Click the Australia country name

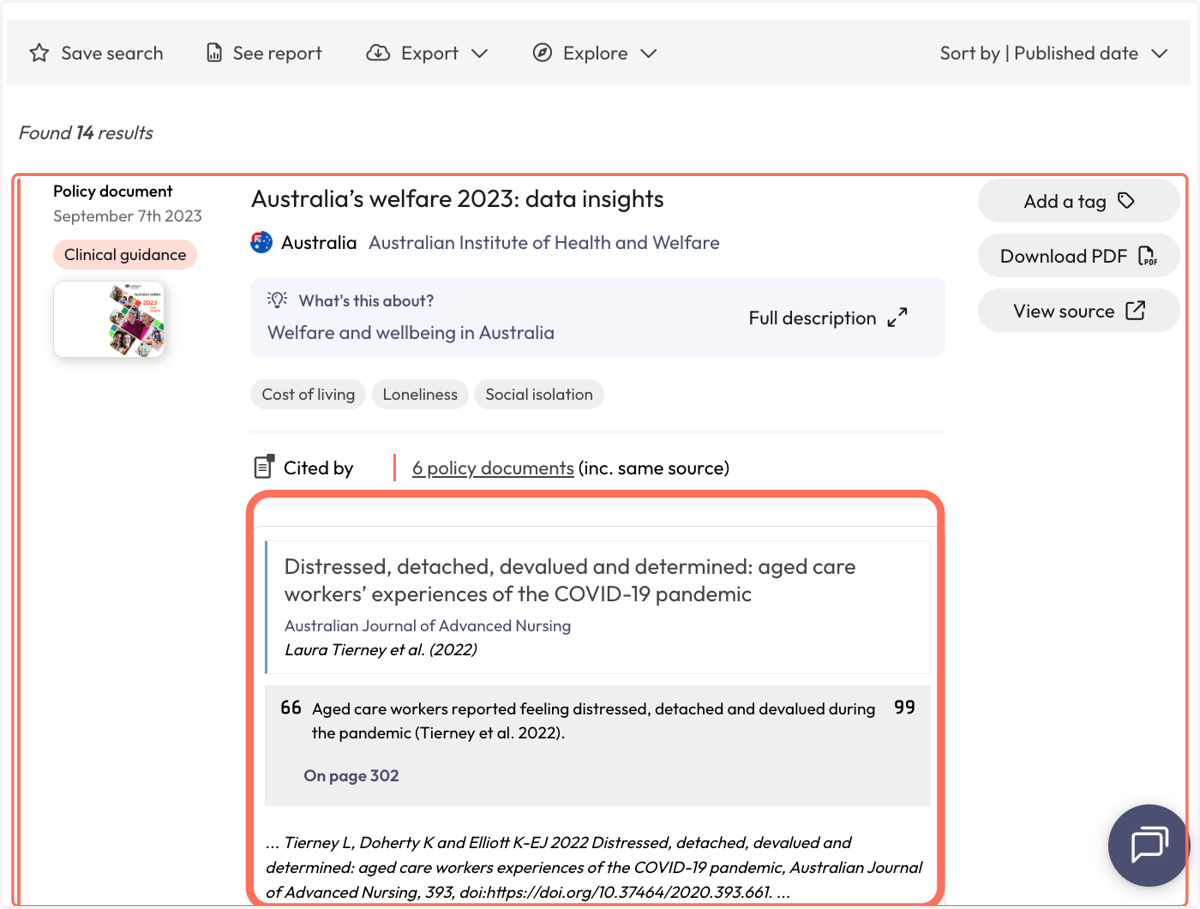(x=319, y=242)
